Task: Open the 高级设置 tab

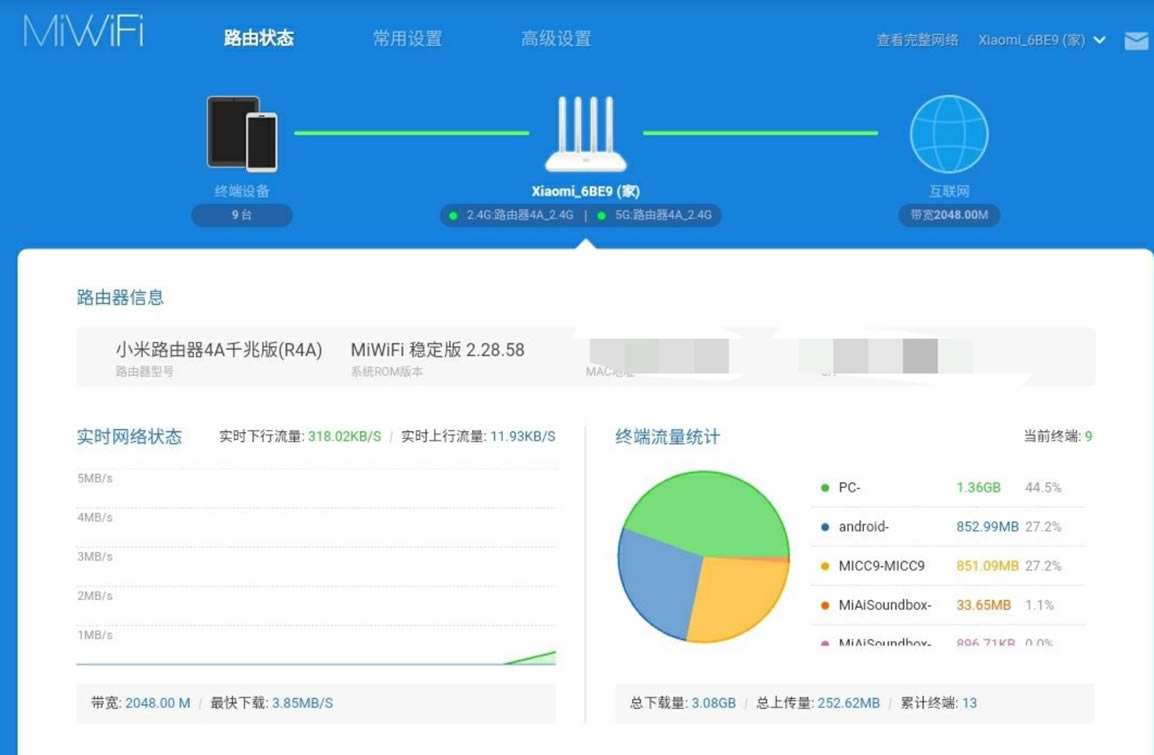Action: pos(556,38)
